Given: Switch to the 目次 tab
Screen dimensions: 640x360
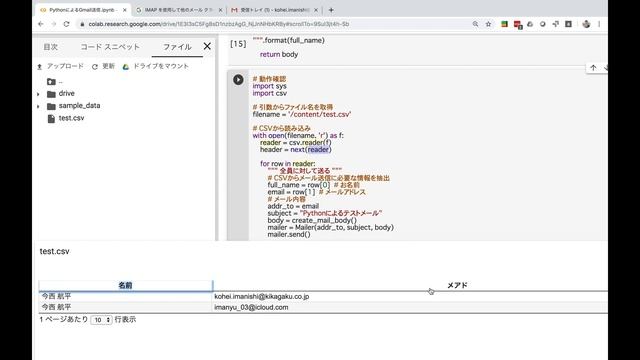Looking at the screenshot, I should tap(51, 47).
